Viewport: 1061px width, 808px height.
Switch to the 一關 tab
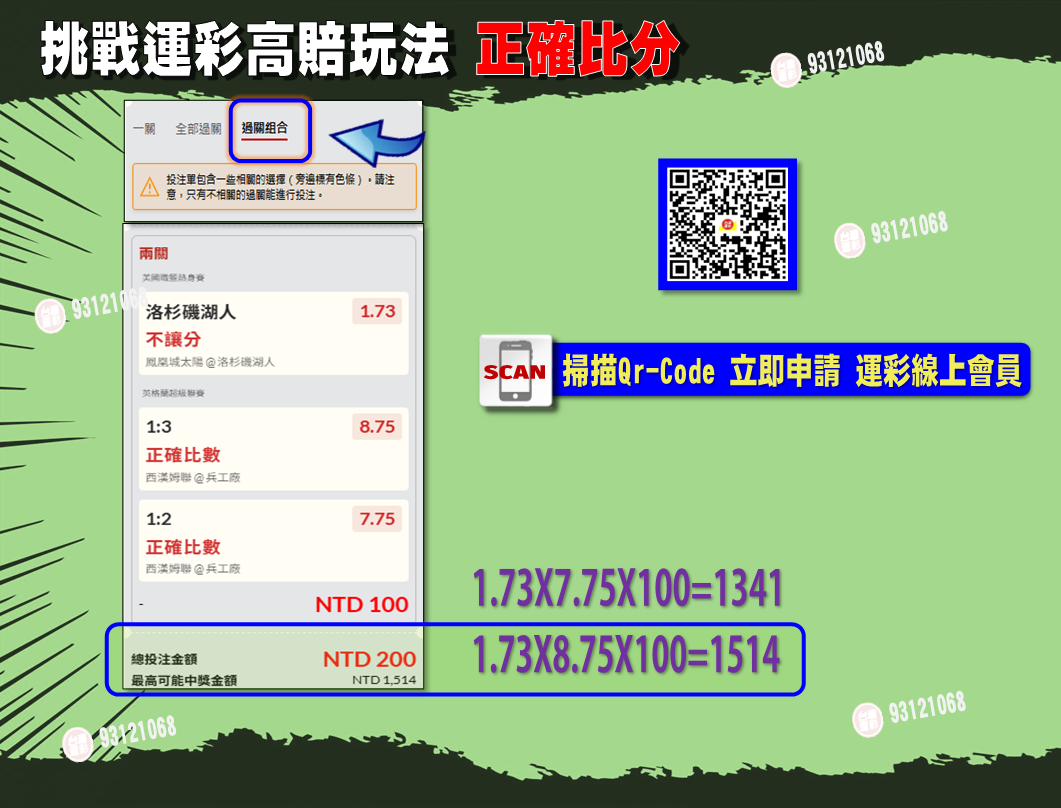point(144,129)
